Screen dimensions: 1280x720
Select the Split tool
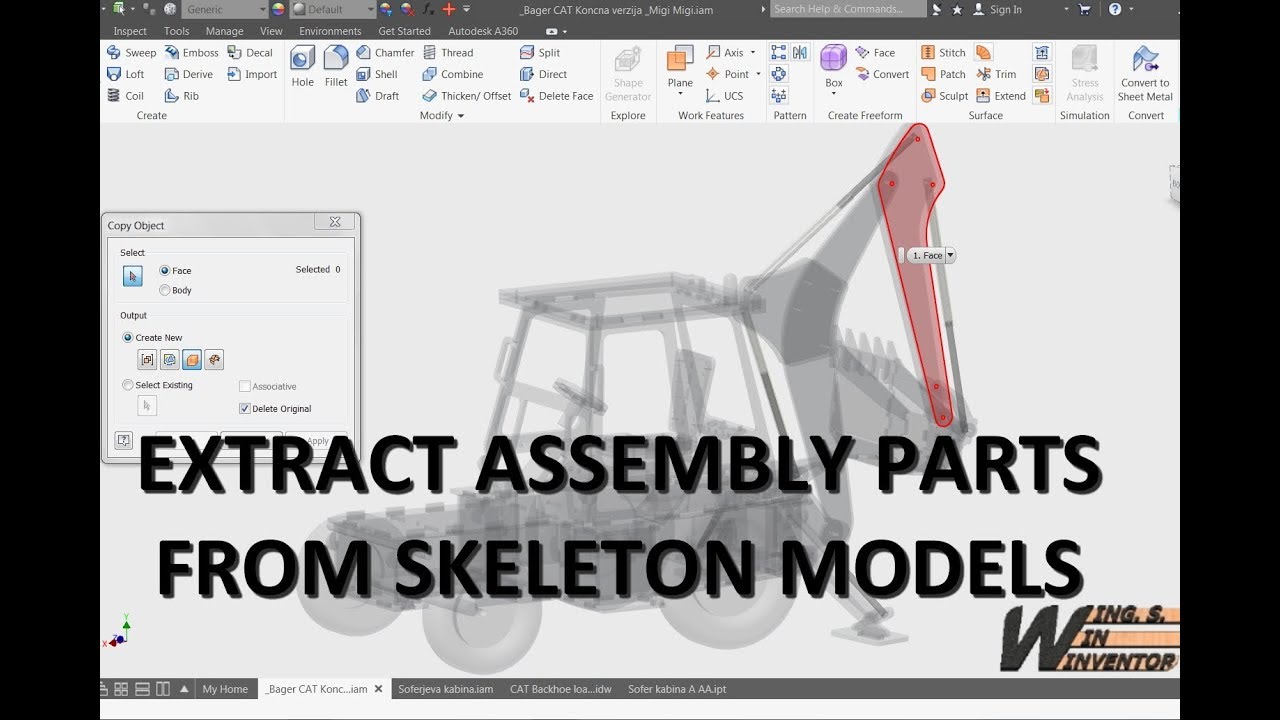pyautogui.click(x=540, y=53)
